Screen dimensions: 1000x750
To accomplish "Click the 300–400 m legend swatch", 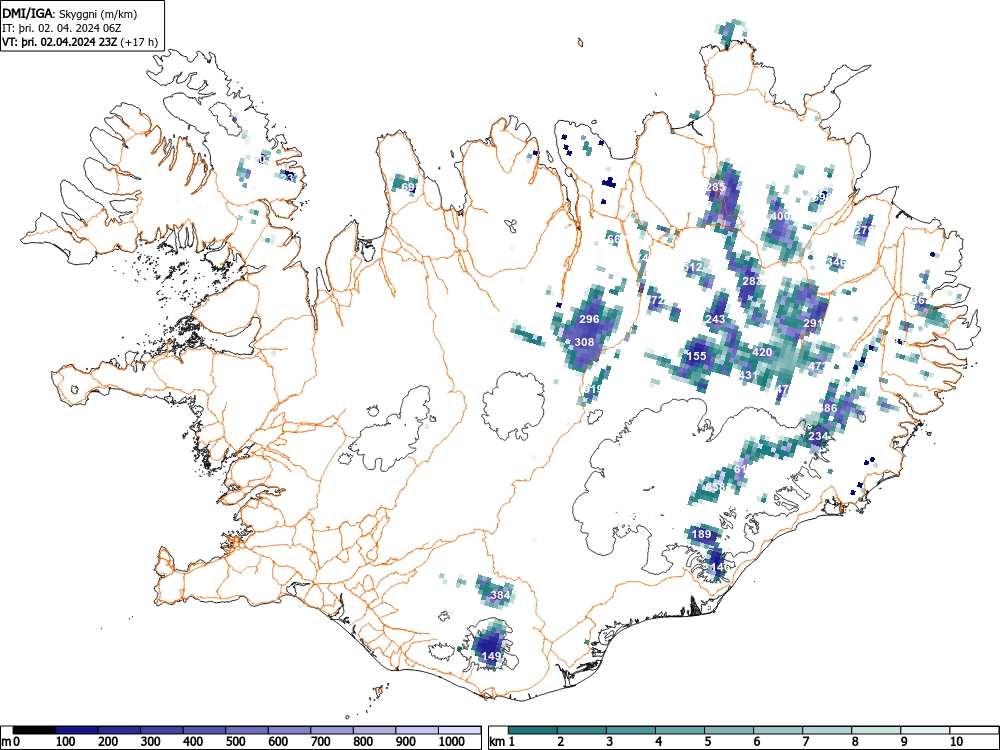I will point(162,730).
